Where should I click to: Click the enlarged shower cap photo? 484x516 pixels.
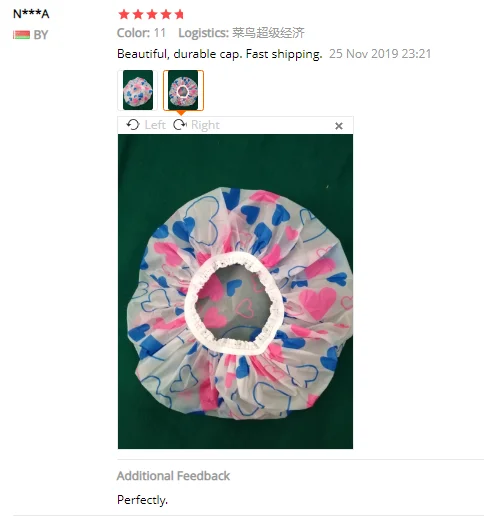235,291
